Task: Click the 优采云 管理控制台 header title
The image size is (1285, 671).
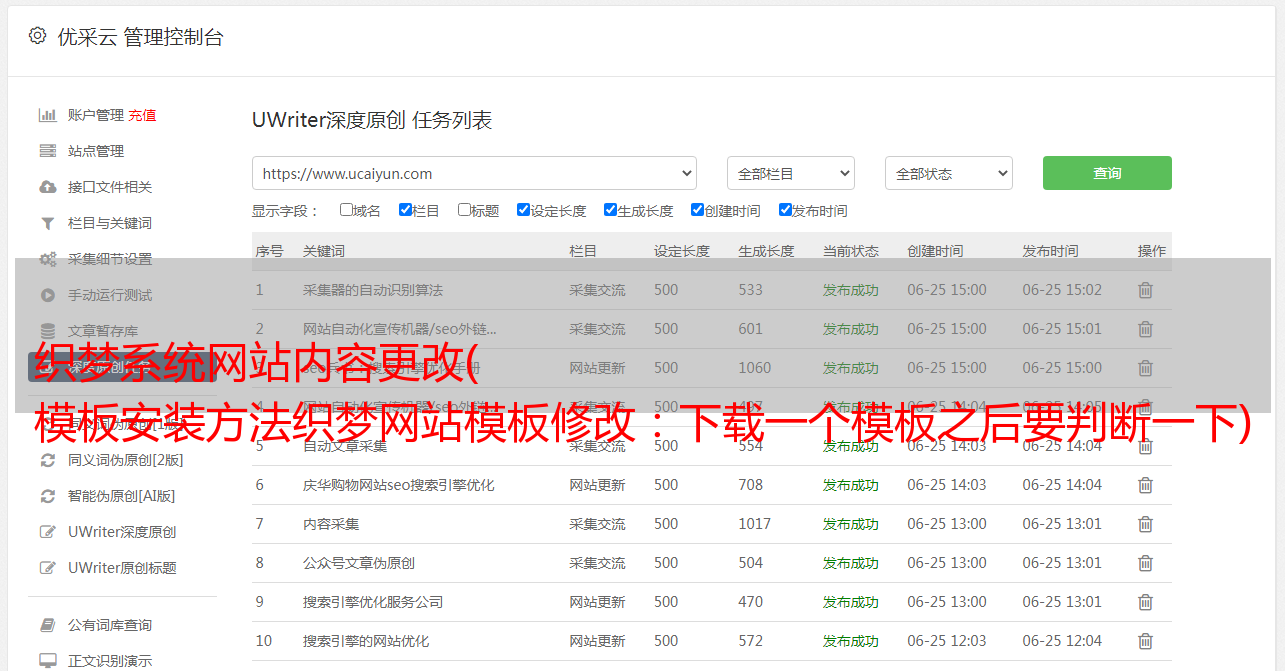Action: point(140,37)
